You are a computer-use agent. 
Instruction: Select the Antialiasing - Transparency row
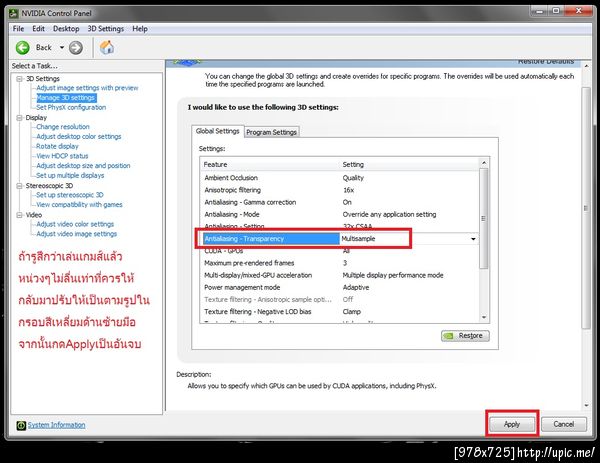(340, 239)
